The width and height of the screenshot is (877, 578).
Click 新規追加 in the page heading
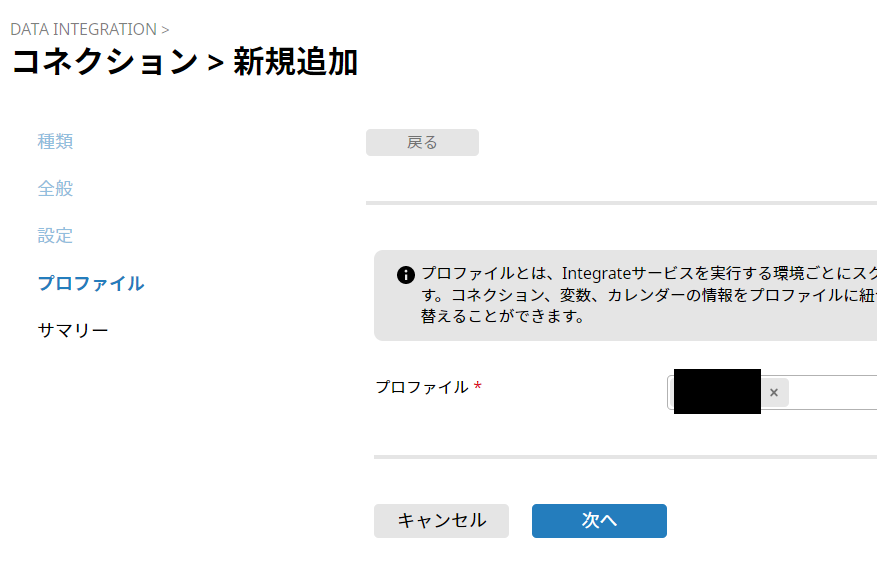coord(295,62)
